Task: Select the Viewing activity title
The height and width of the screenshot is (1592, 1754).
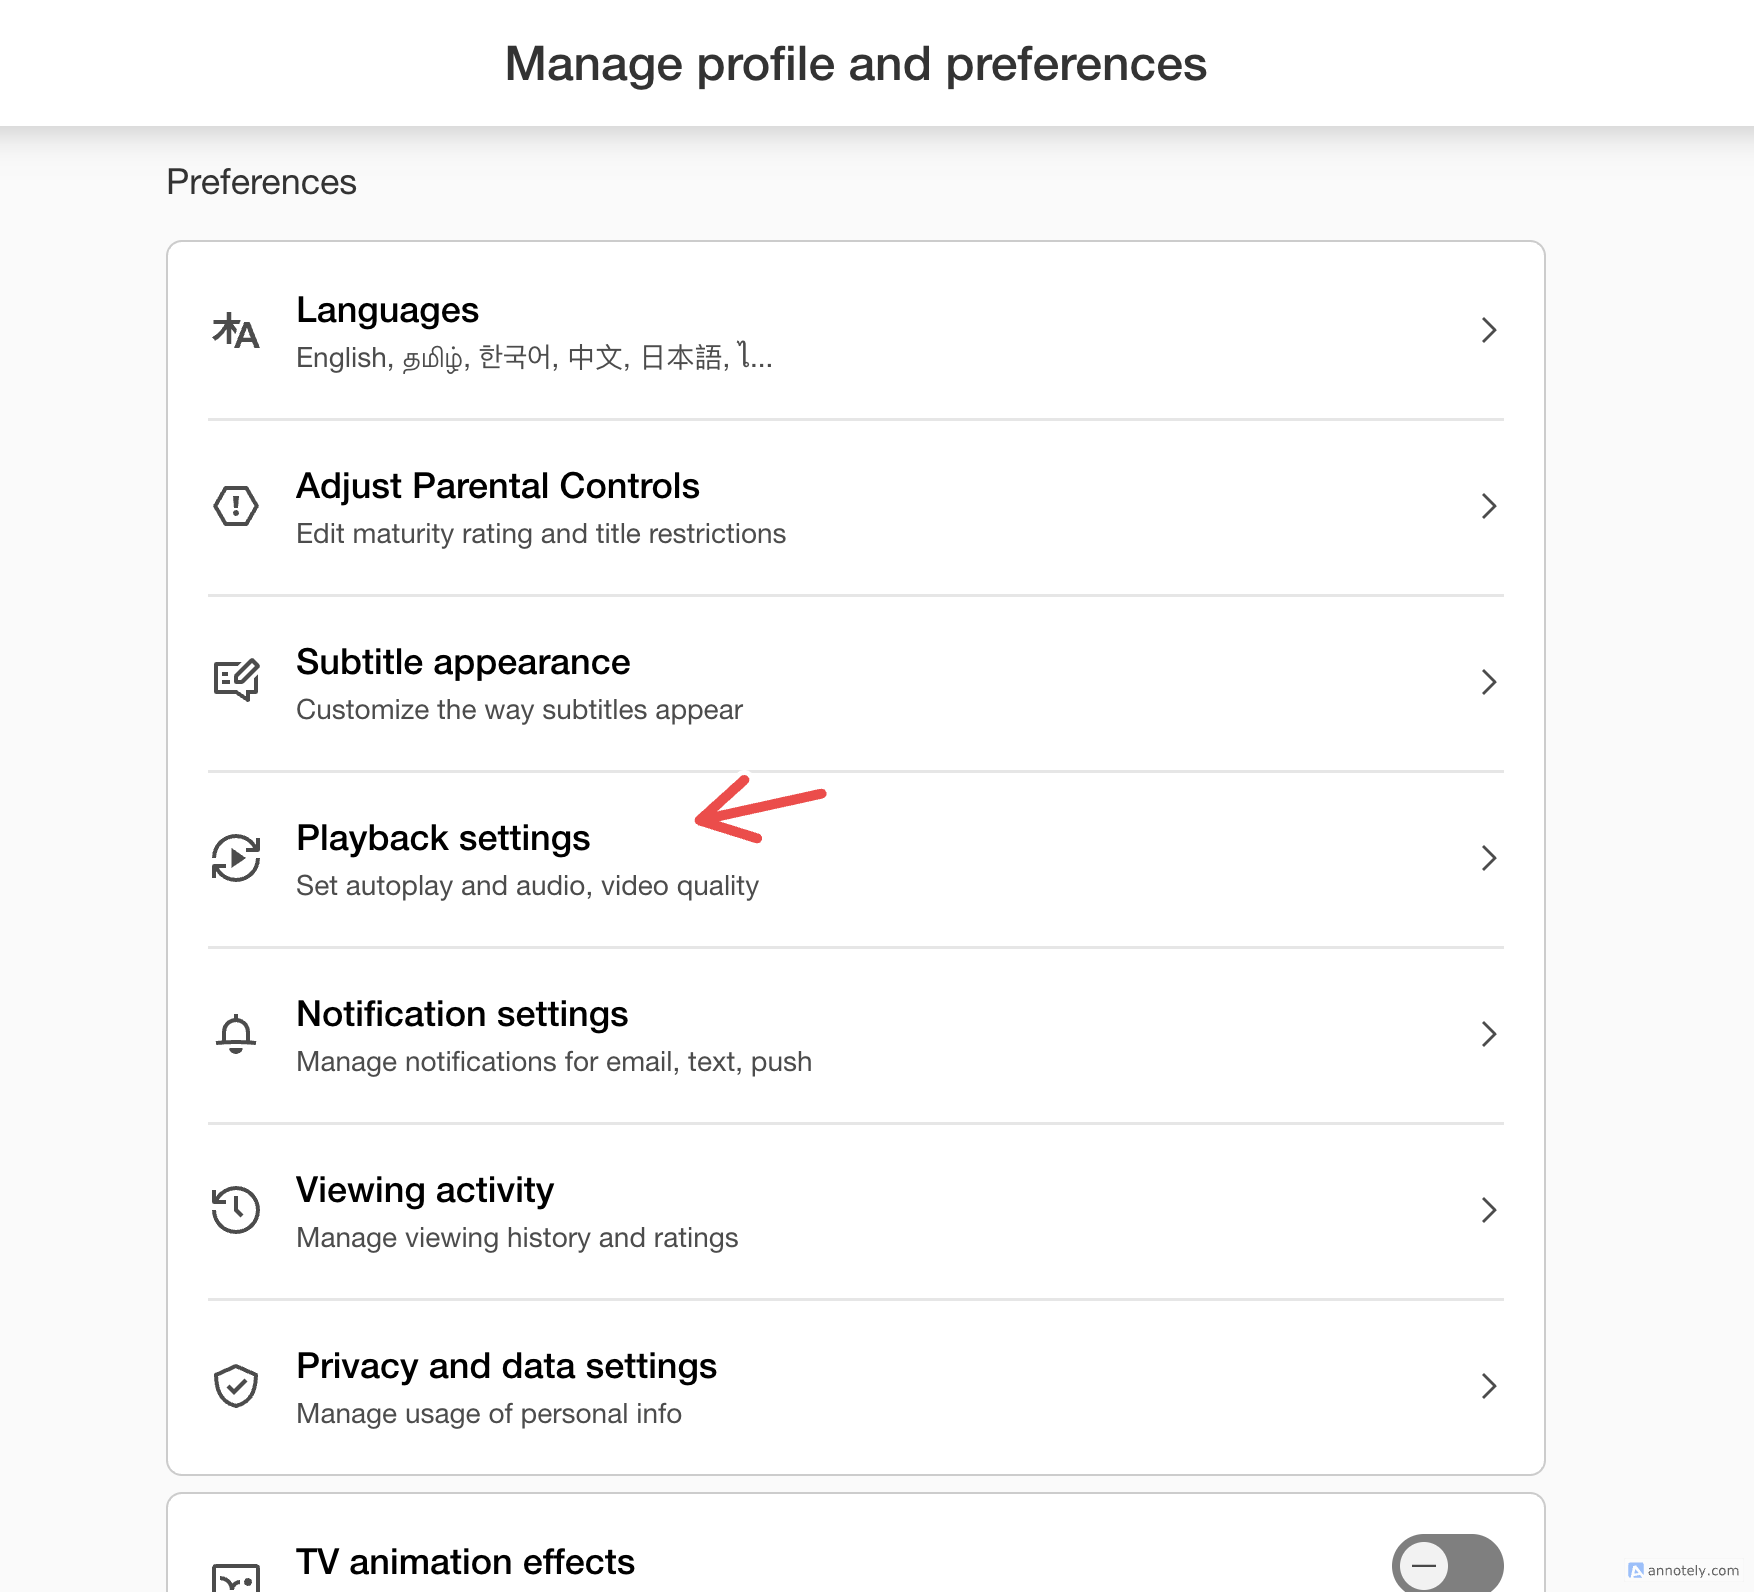Action: coord(424,1190)
